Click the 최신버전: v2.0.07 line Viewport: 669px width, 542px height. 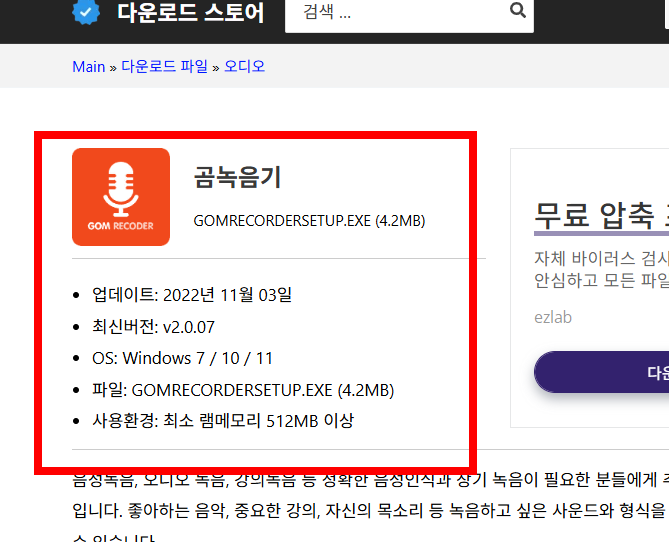point(154,327)
